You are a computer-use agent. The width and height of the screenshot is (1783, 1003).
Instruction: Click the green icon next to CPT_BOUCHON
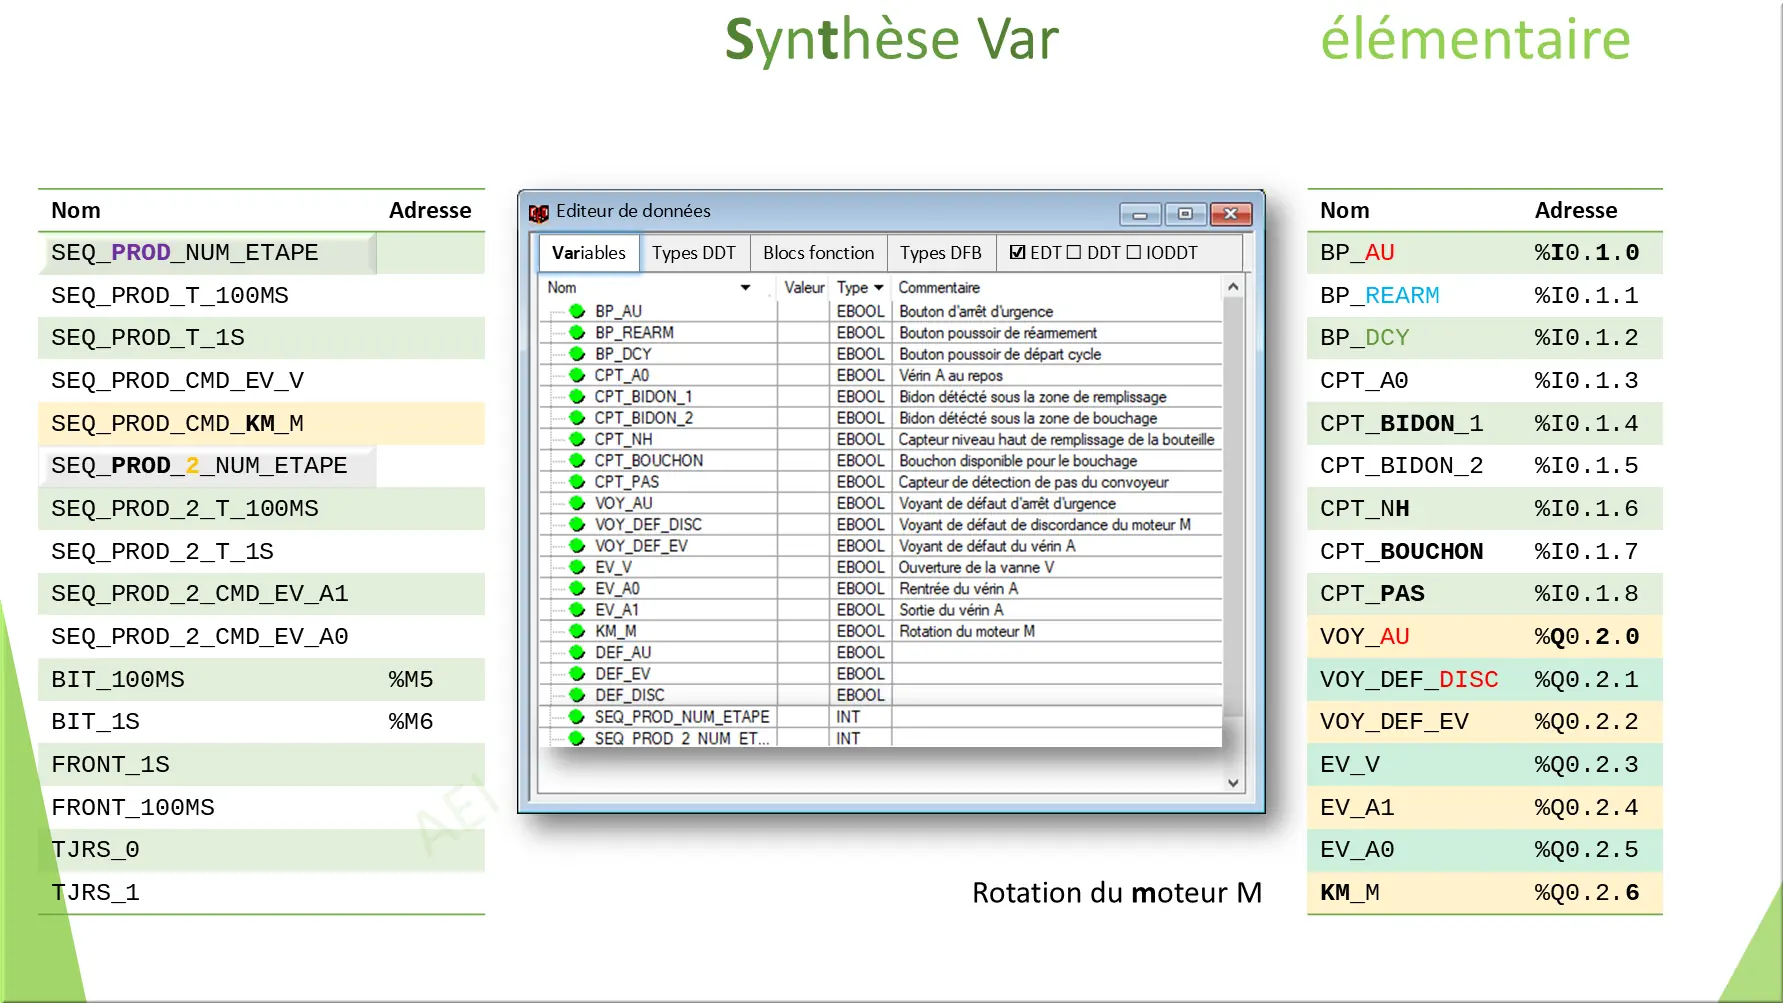(x=576, y=460)
